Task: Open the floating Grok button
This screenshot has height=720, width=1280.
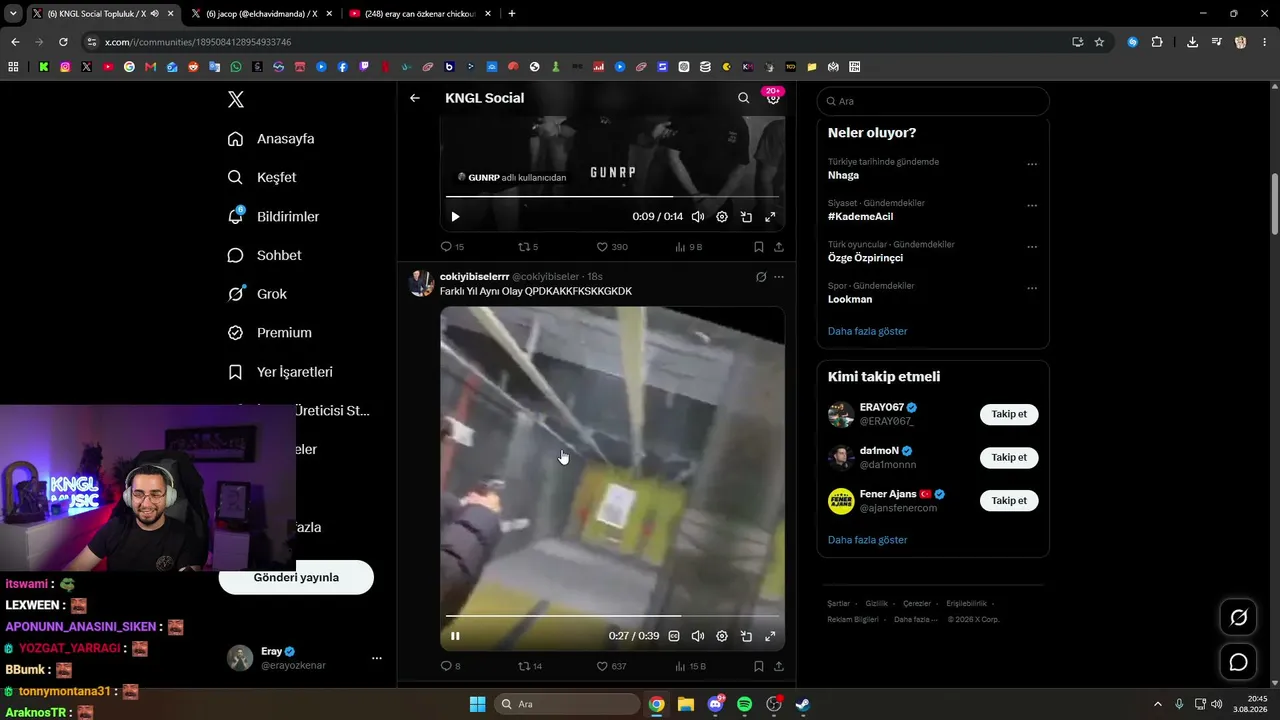Action: coord(1238,618)
